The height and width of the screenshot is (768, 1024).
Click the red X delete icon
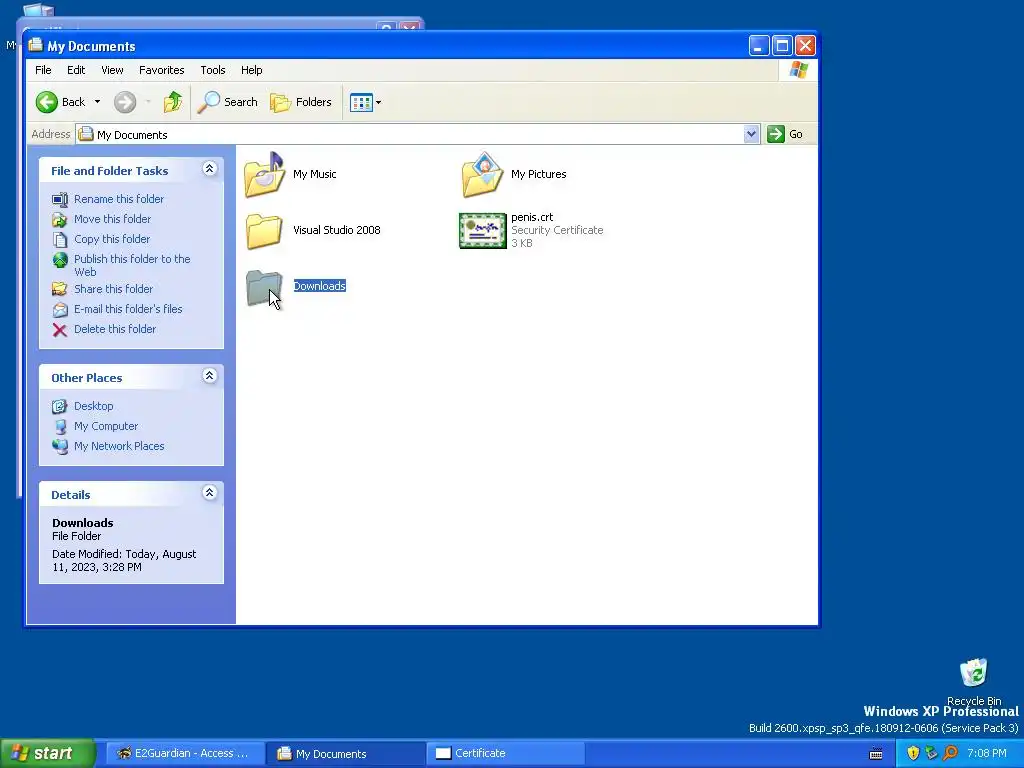[59, 330]
